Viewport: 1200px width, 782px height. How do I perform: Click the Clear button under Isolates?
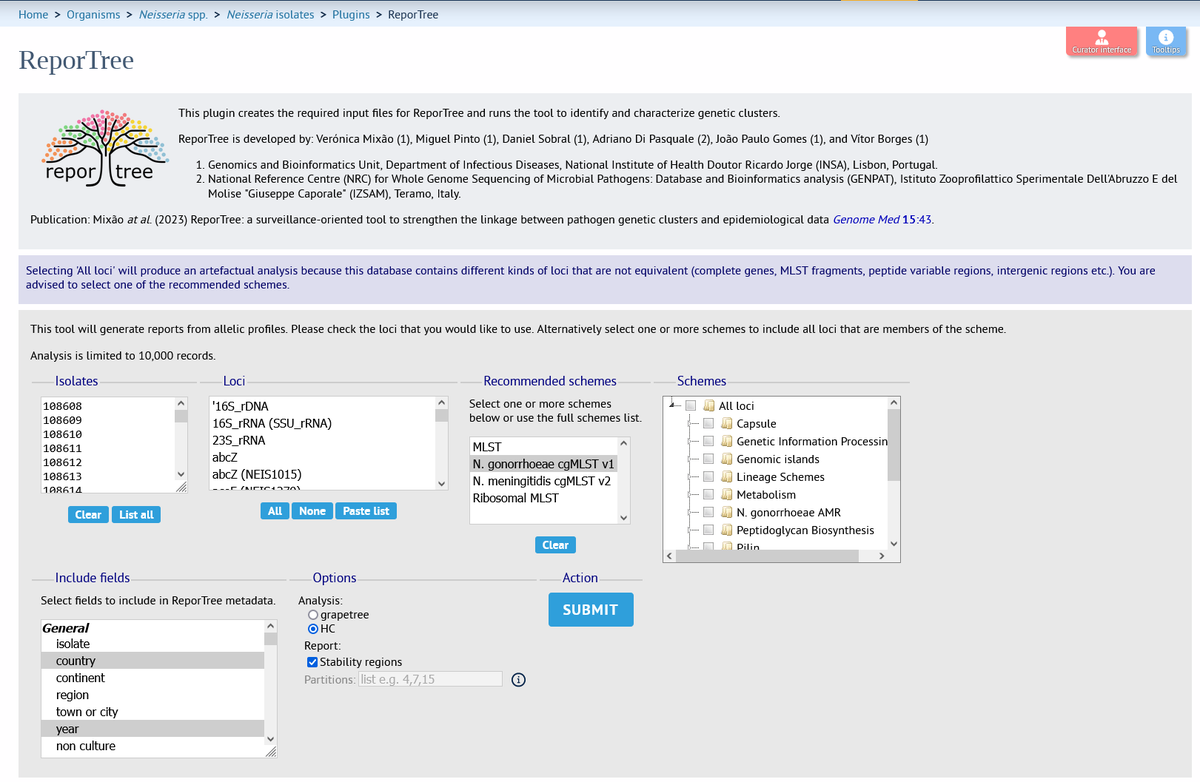pos(88,514)
